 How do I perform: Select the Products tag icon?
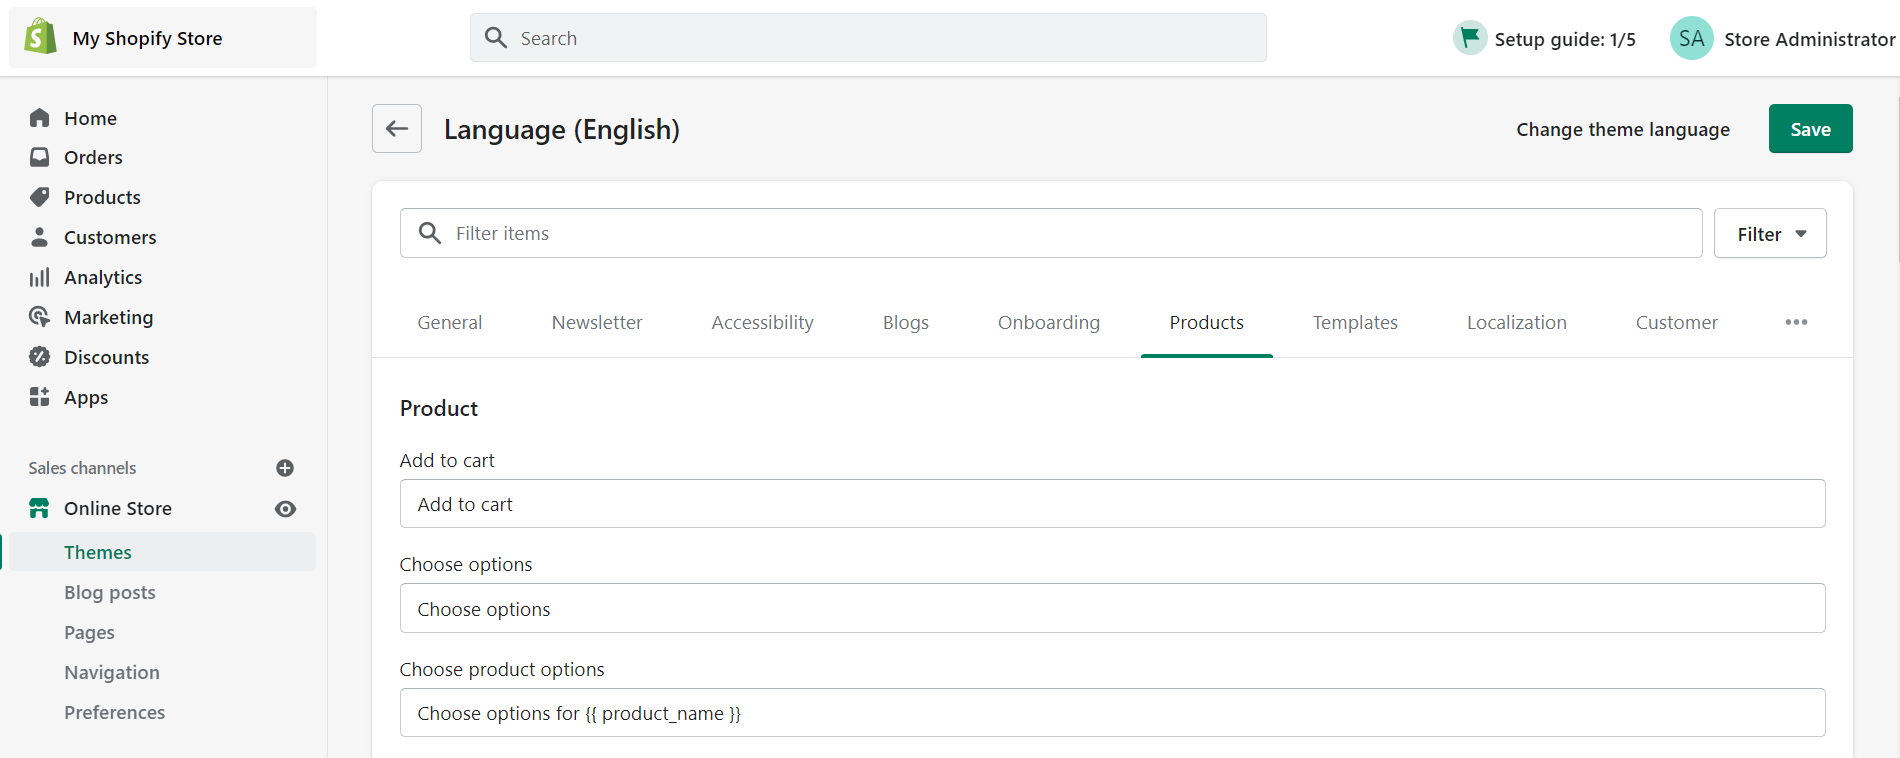pyautogui.click(x=39, y=197)
